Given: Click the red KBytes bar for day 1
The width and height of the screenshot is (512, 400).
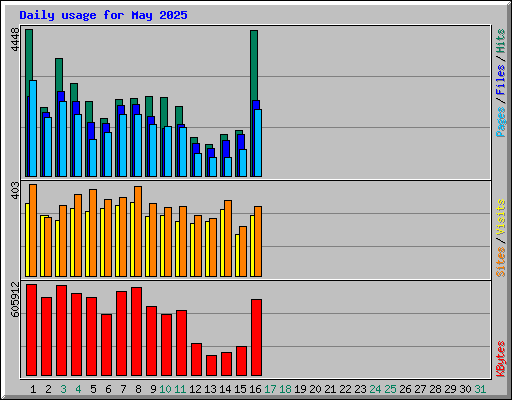Looking at the screenshot, I should click(31, 330).
